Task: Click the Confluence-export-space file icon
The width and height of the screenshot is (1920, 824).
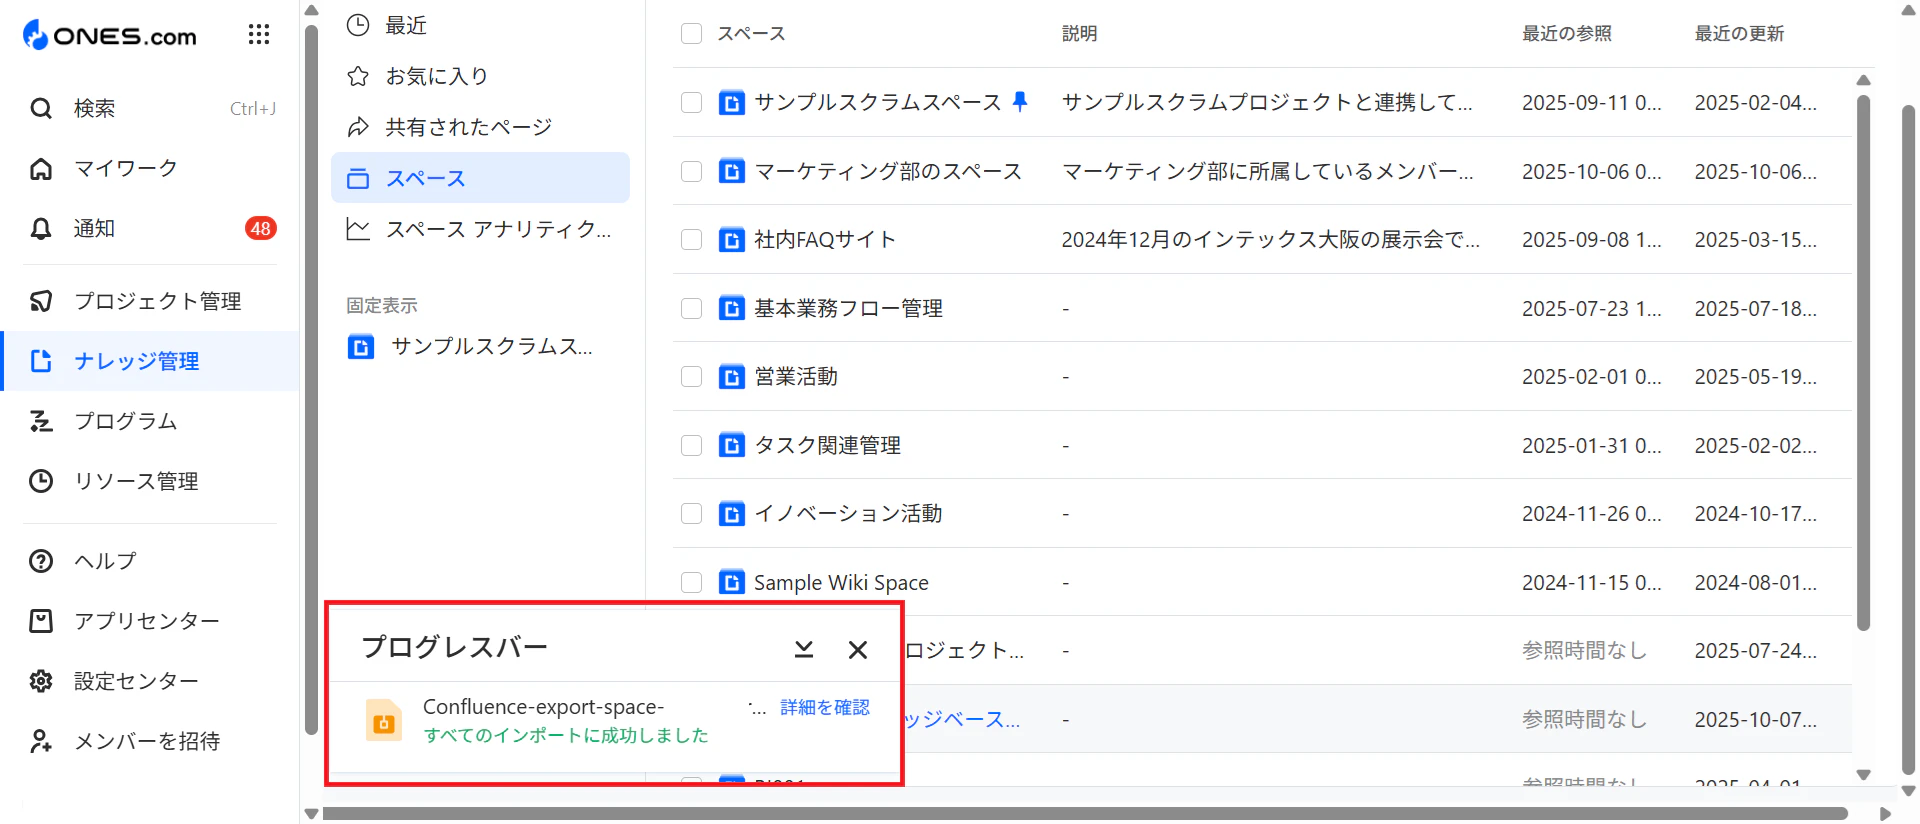Action: click(x=384, y=720)
